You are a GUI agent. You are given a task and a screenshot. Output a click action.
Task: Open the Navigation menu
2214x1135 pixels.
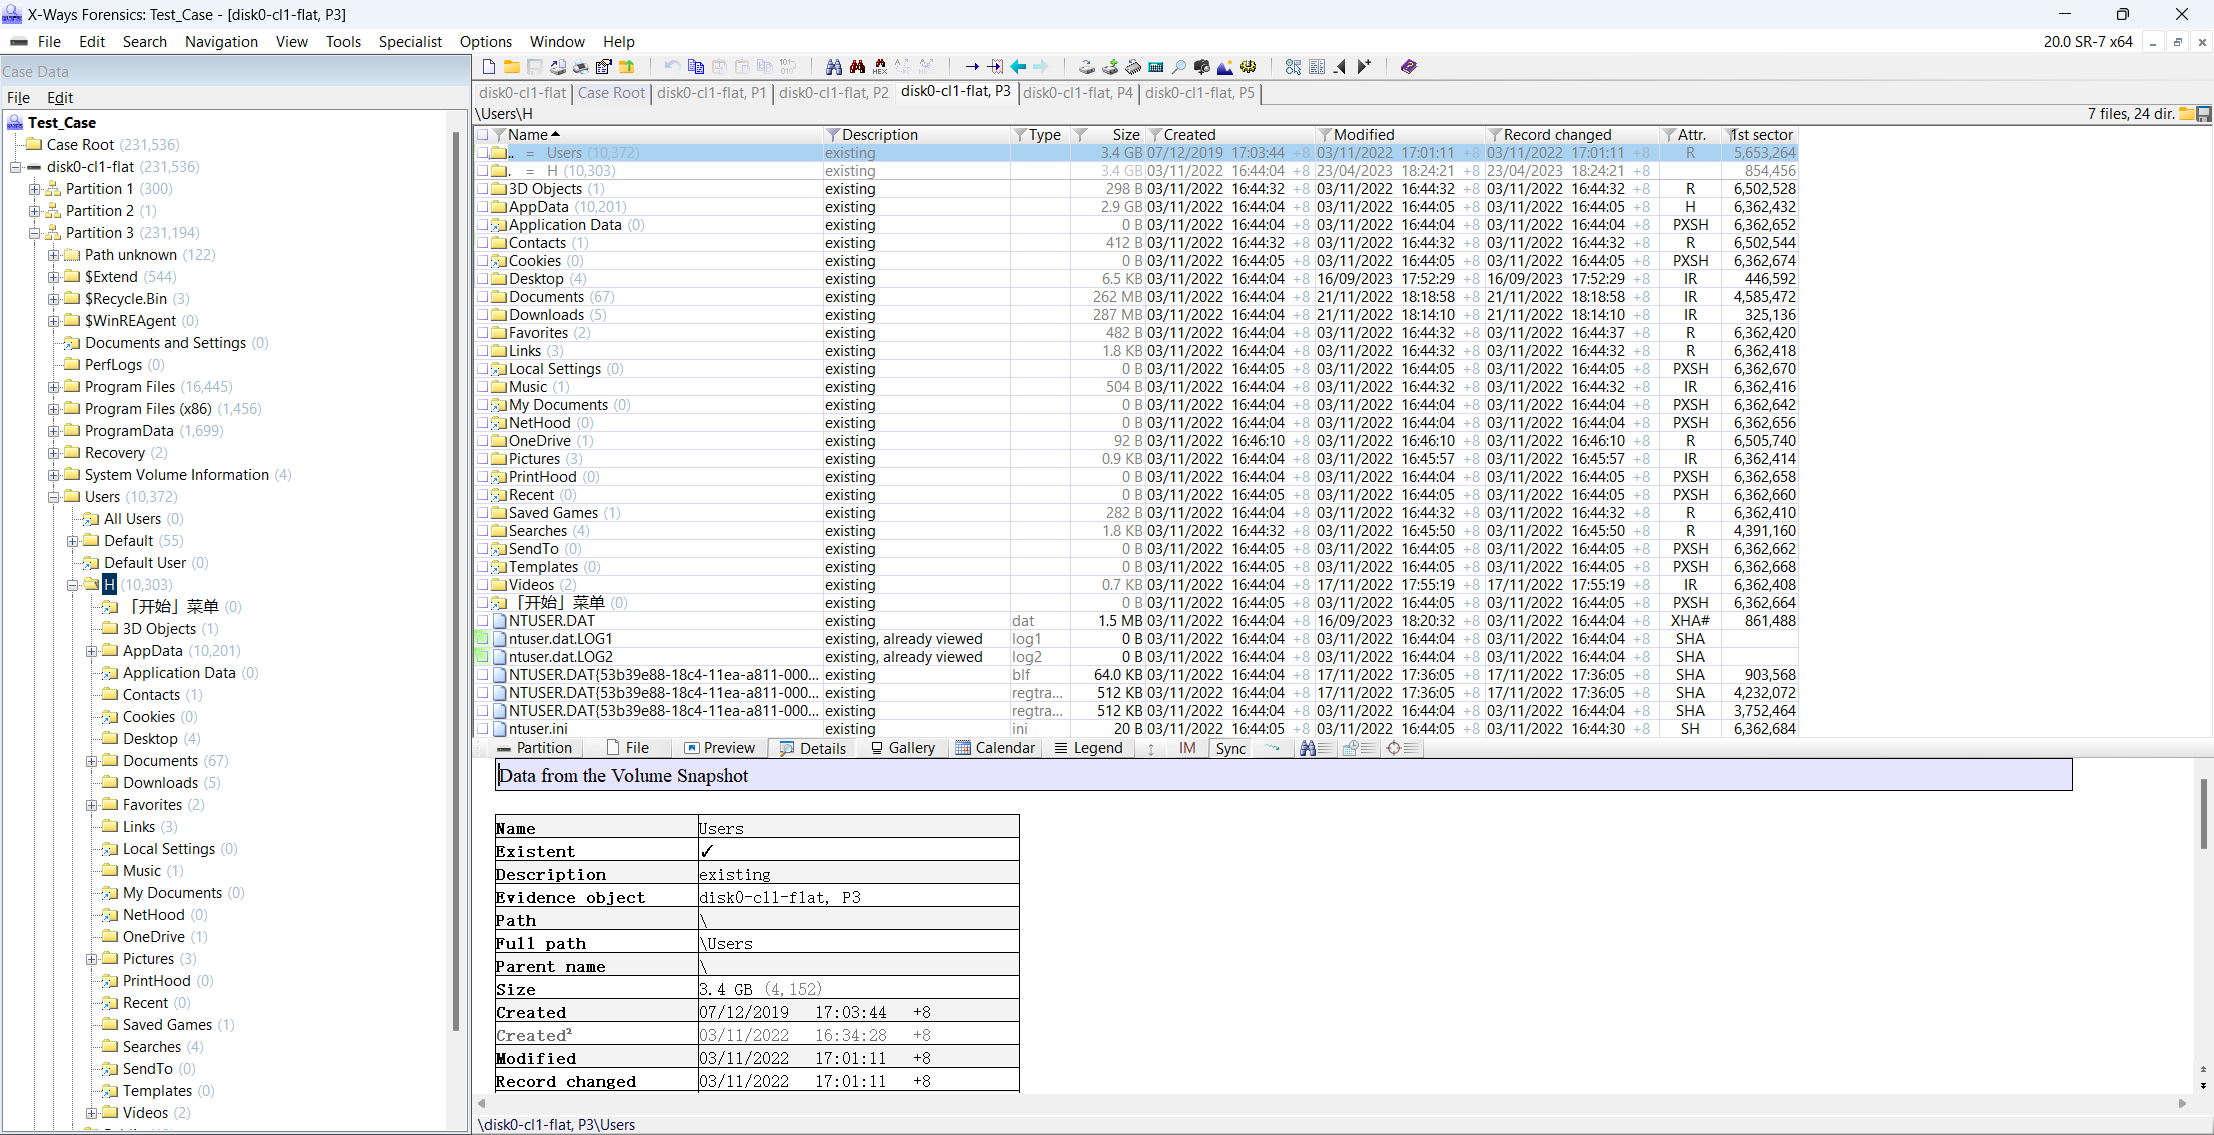click(221, 42)
